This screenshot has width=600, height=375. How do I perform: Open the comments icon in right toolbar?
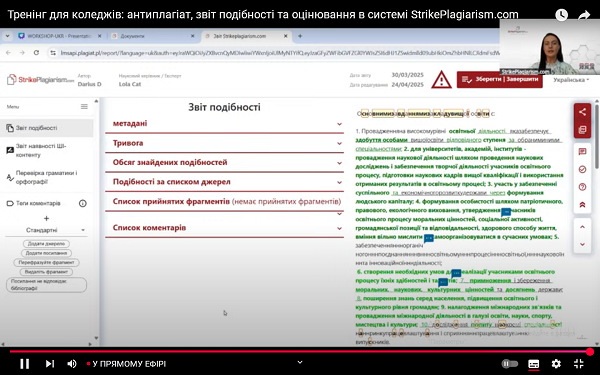(x=582, y=152)
